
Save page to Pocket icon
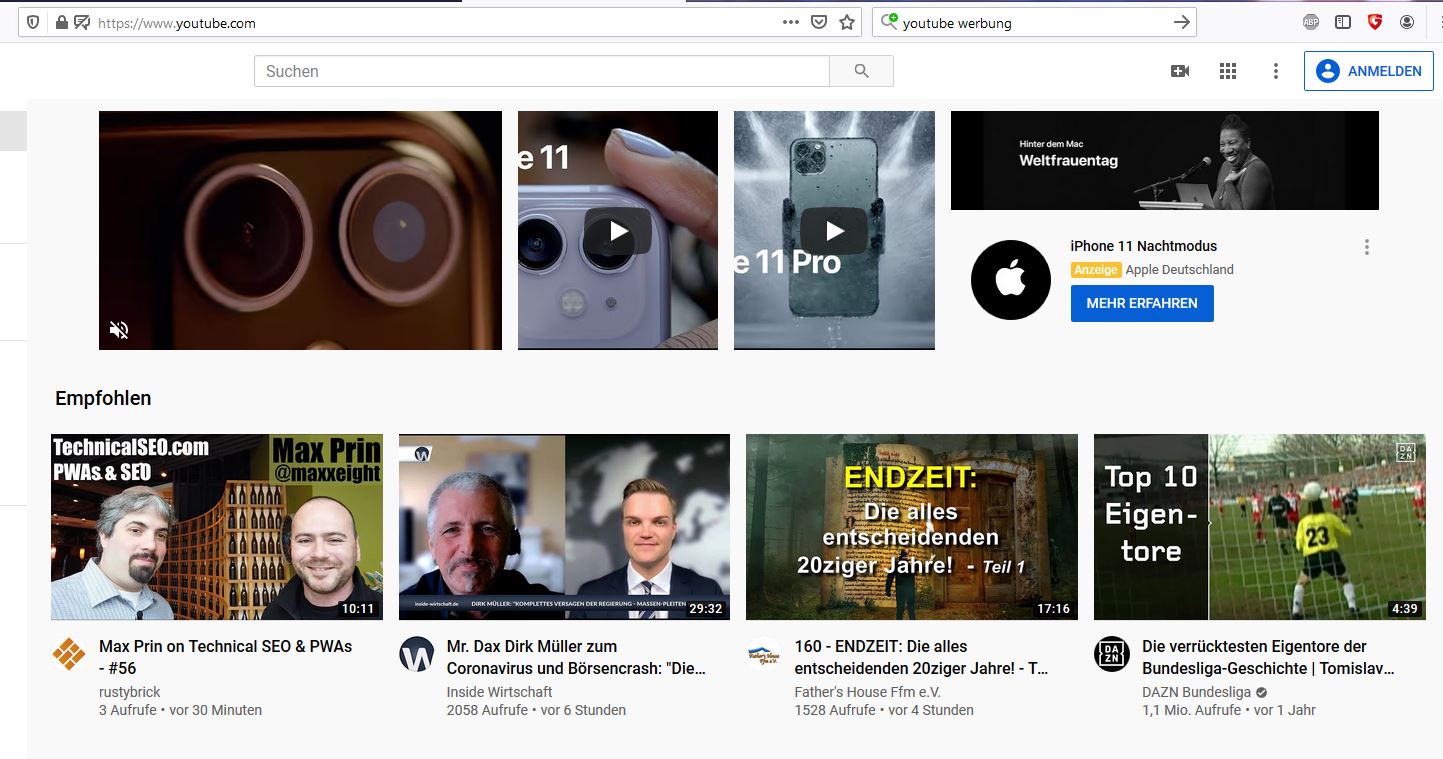tap(819, 22)
